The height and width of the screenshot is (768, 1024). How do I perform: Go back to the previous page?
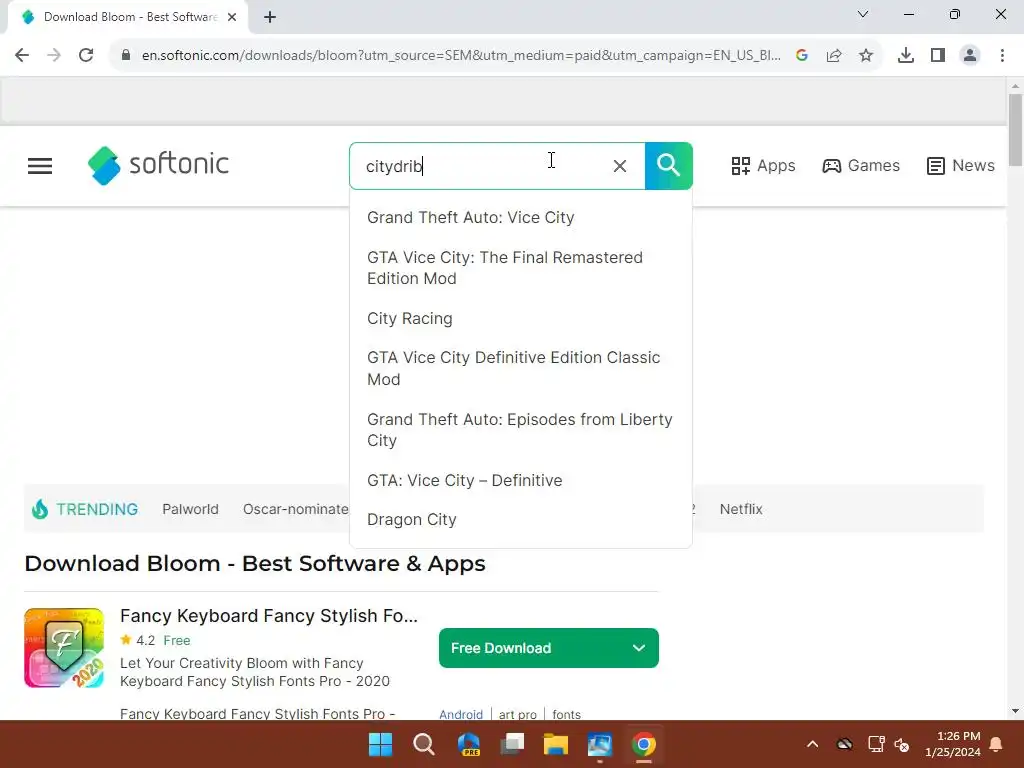tap(22, 56)
